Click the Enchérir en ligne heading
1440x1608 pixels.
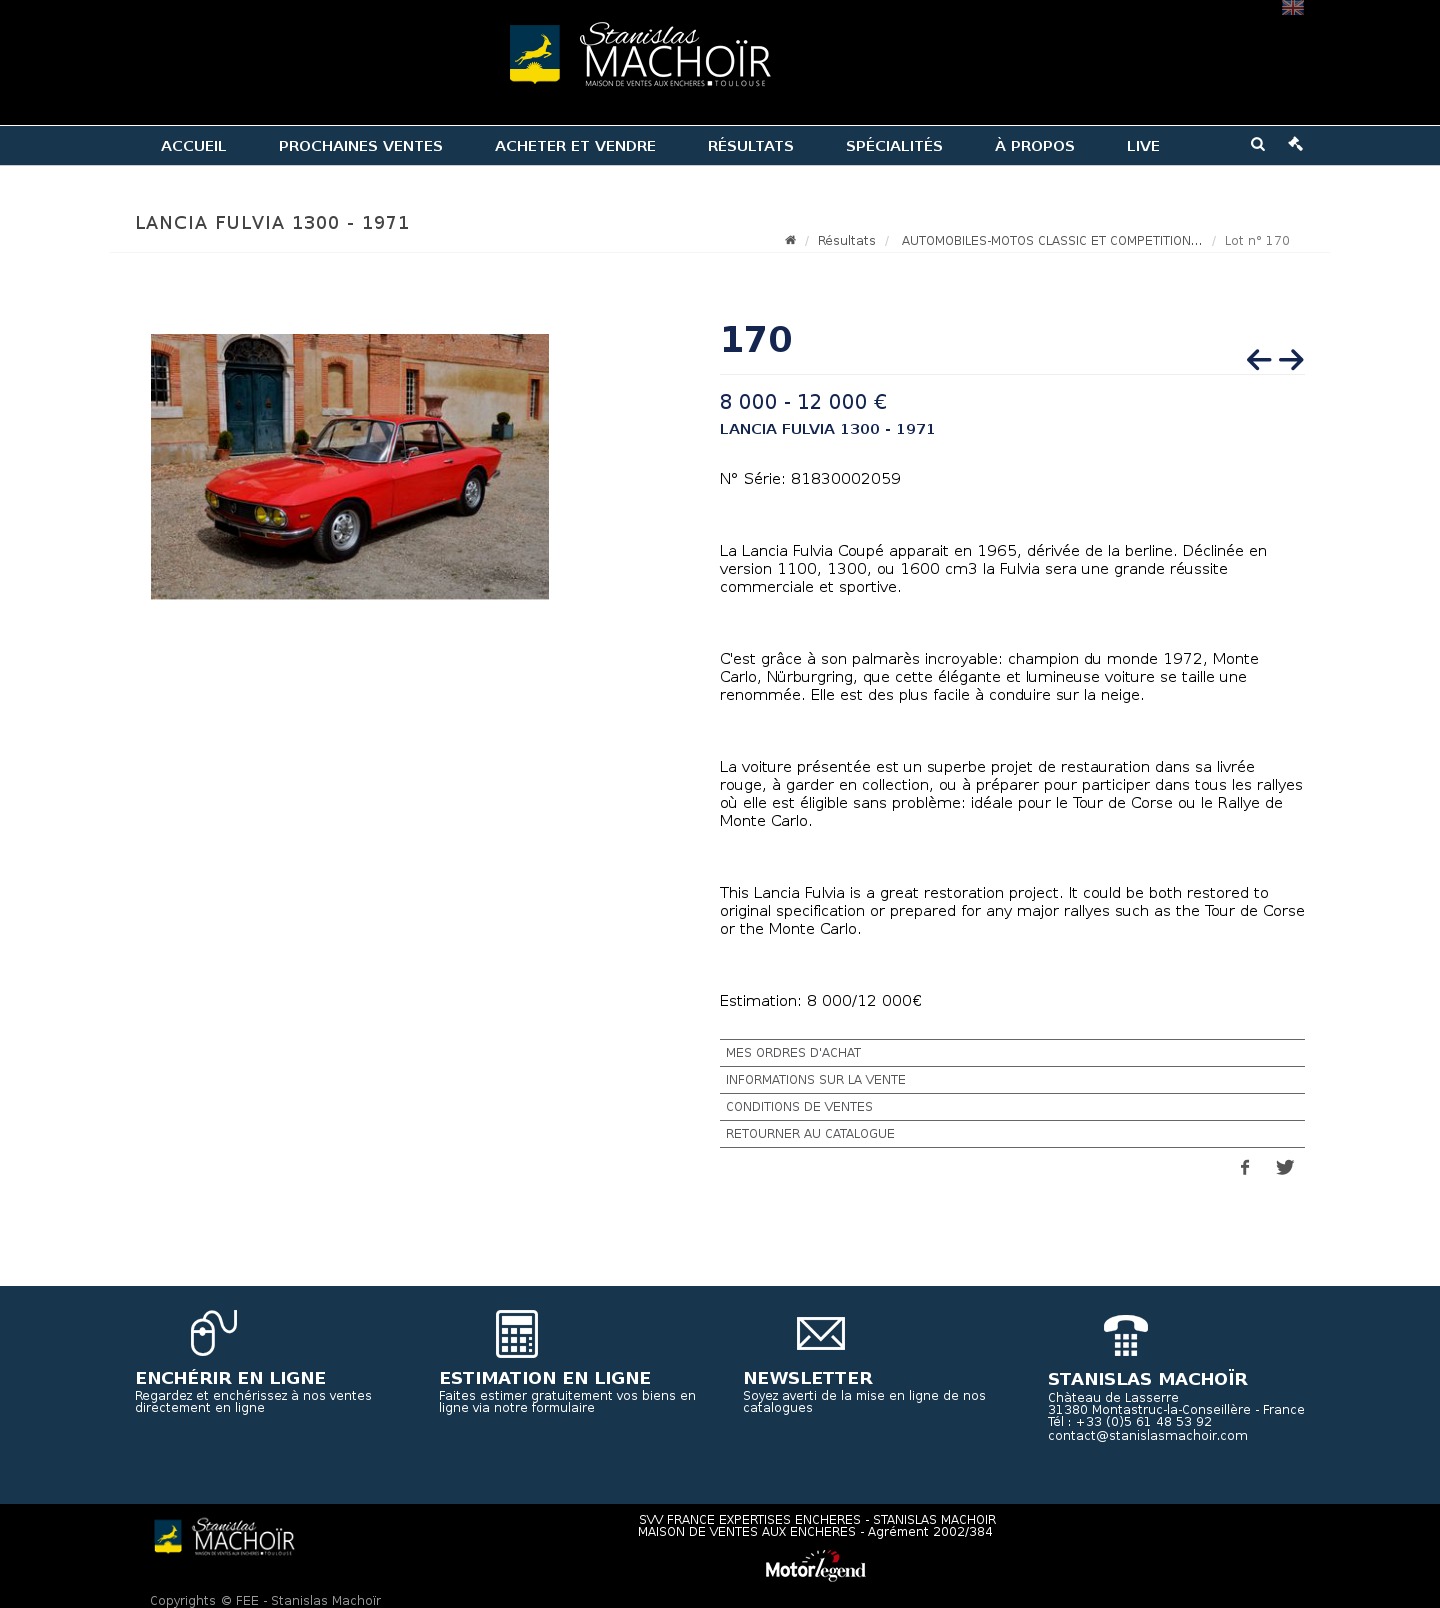tap(231, 1378)
